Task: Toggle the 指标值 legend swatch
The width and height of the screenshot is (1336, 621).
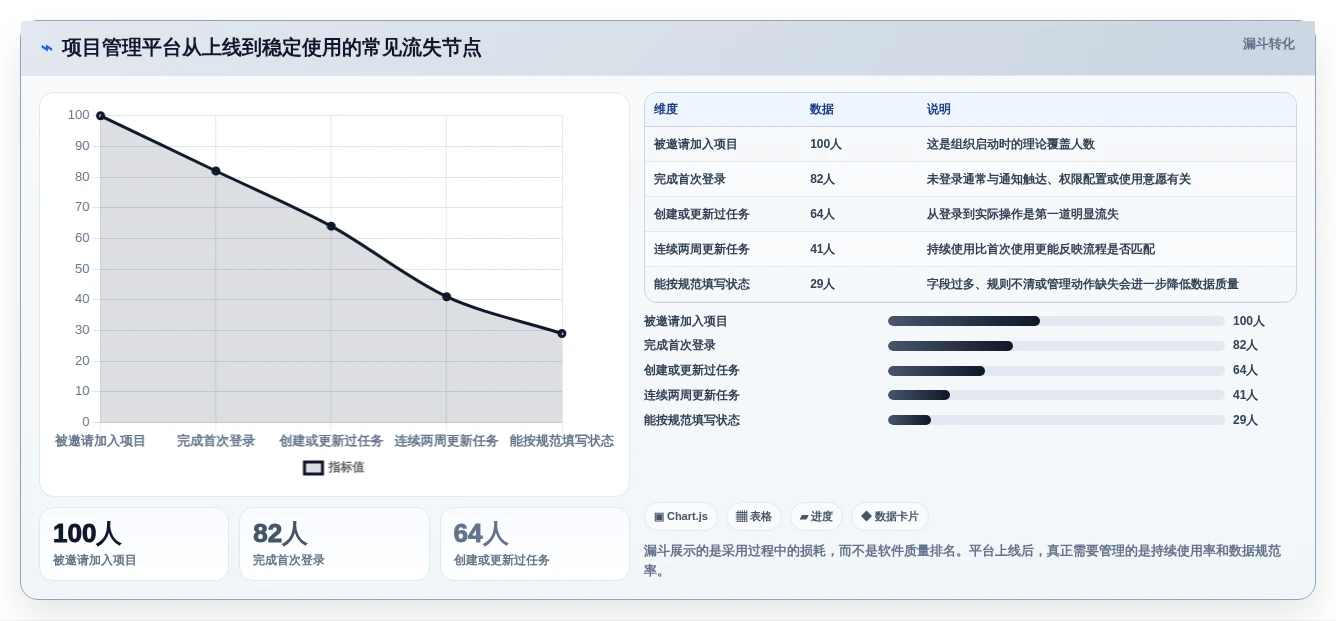Action: tap(313, 467)
